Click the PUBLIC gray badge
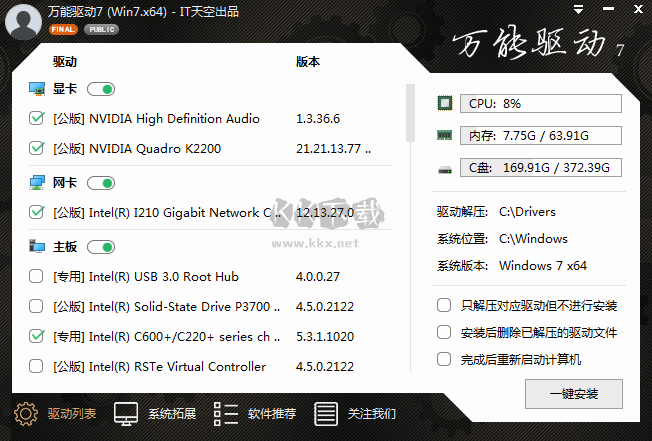This screenshot has width=652, height=441. click(x=101, y=30)
